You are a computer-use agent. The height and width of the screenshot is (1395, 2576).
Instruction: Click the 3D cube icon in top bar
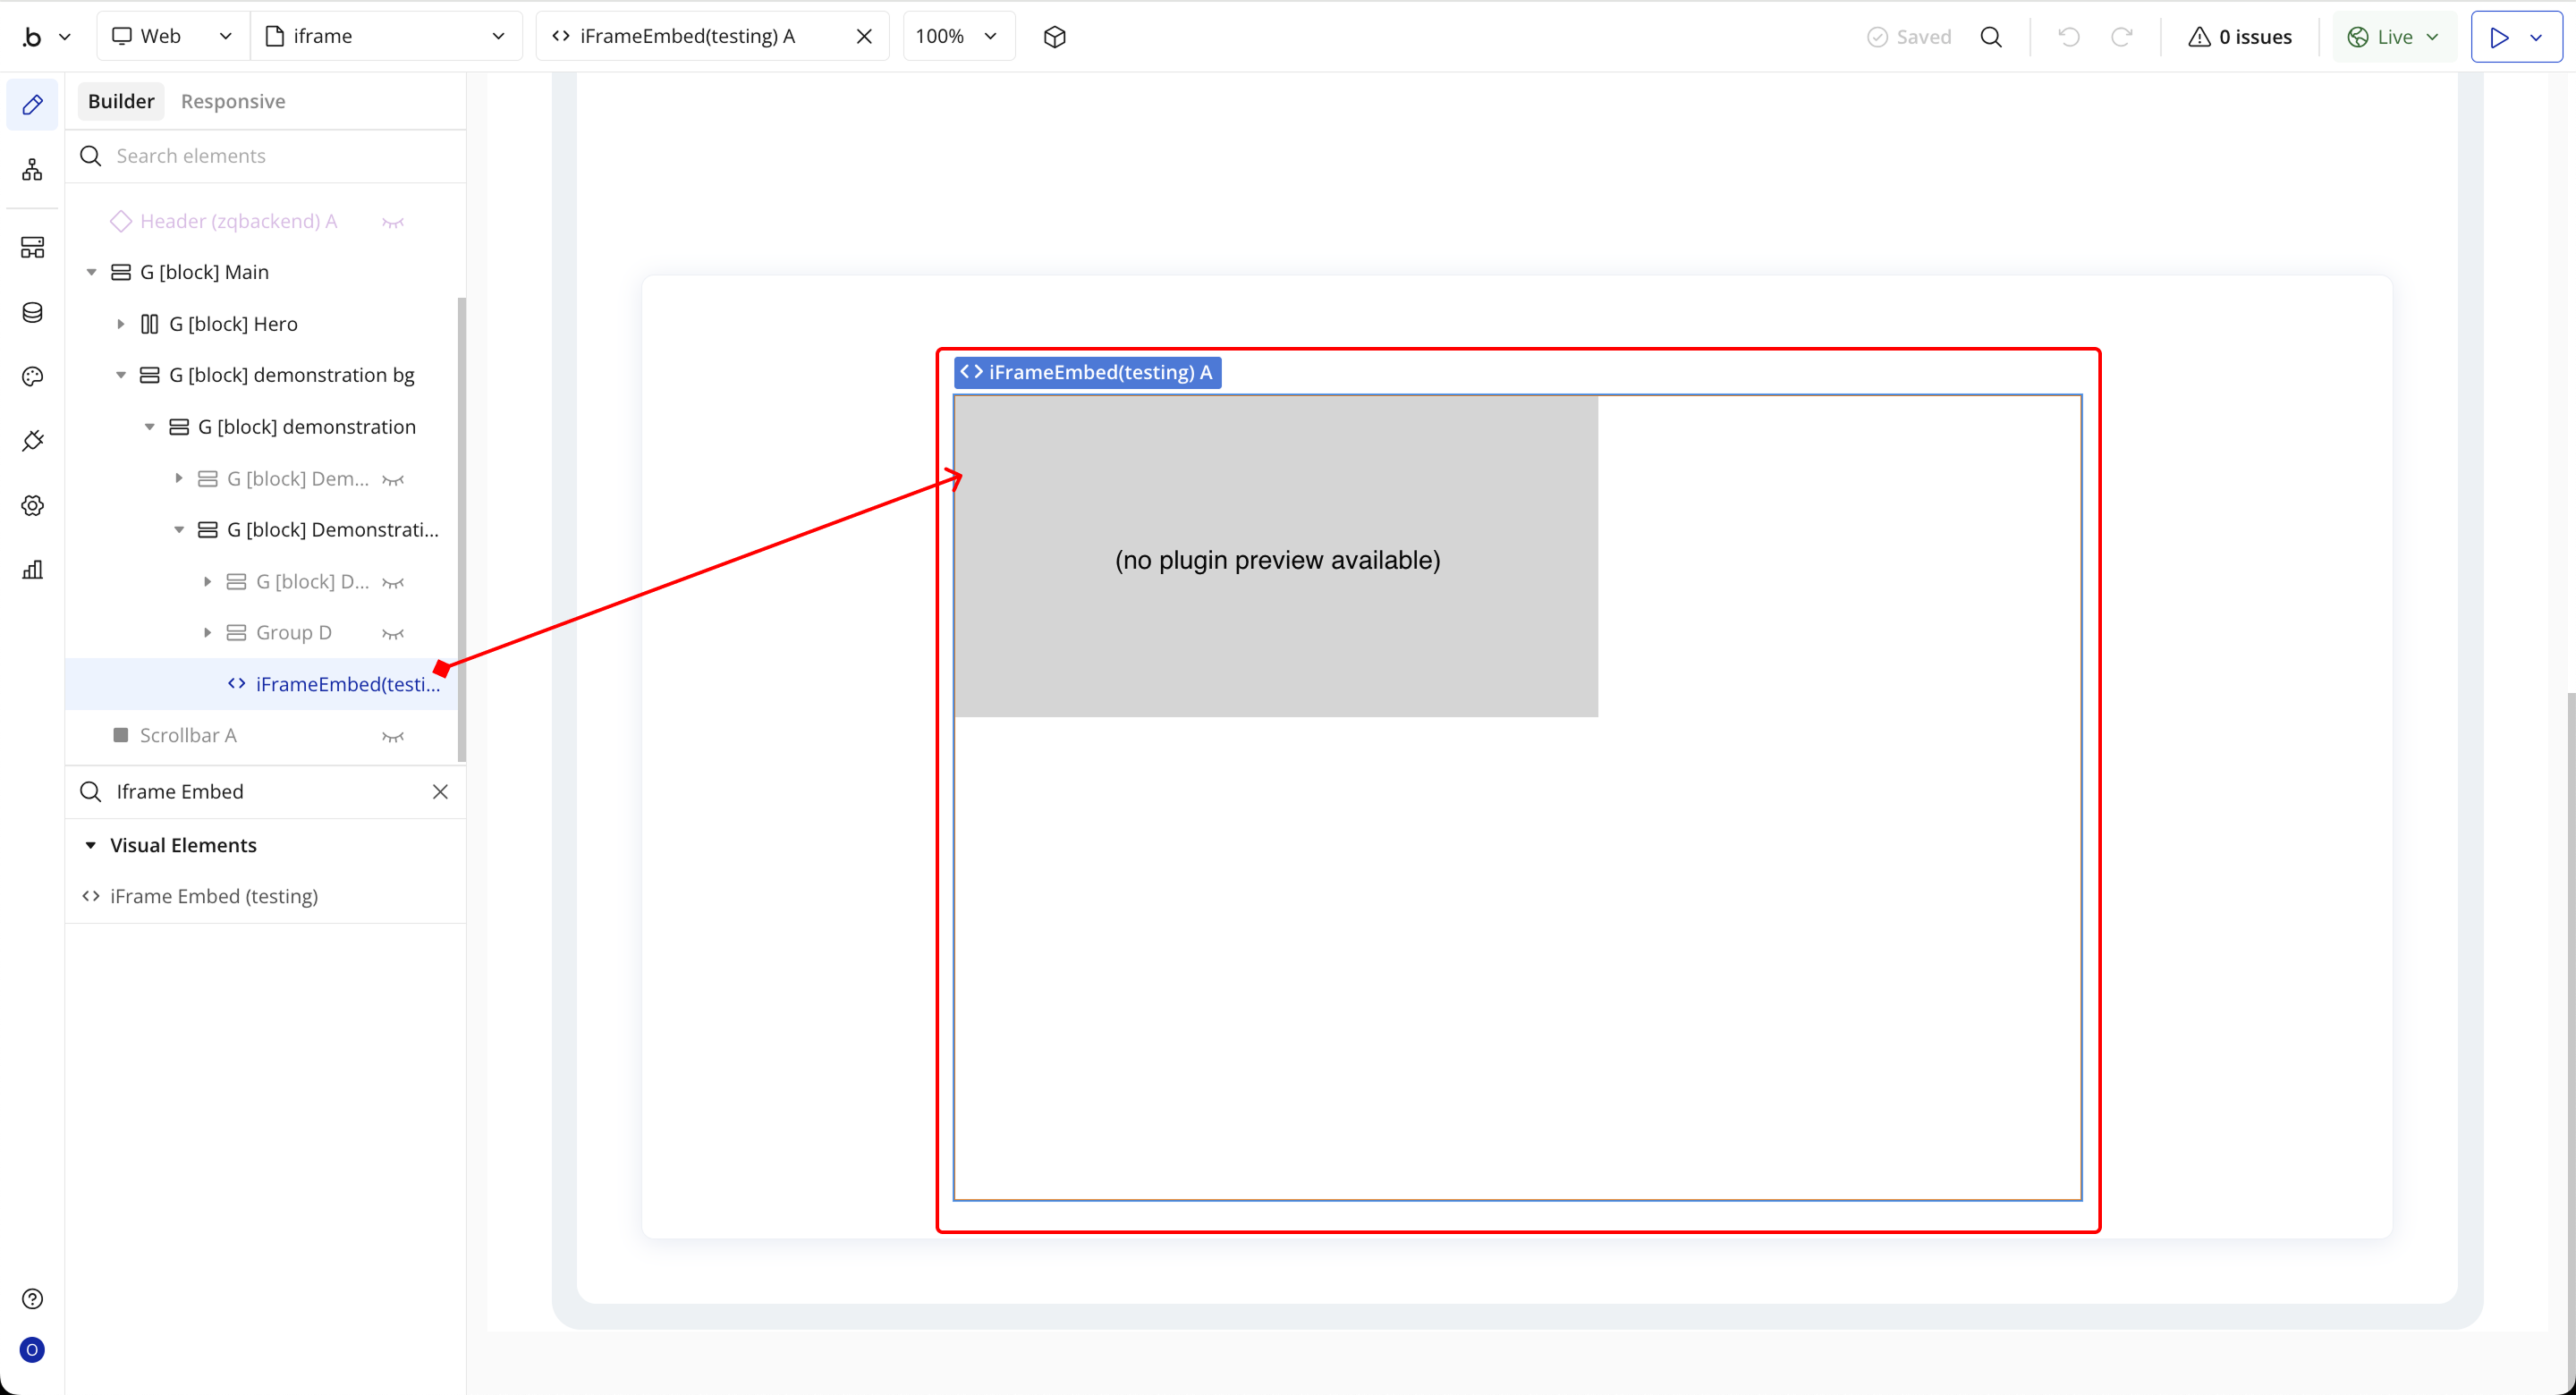[x=1054, y=37]
